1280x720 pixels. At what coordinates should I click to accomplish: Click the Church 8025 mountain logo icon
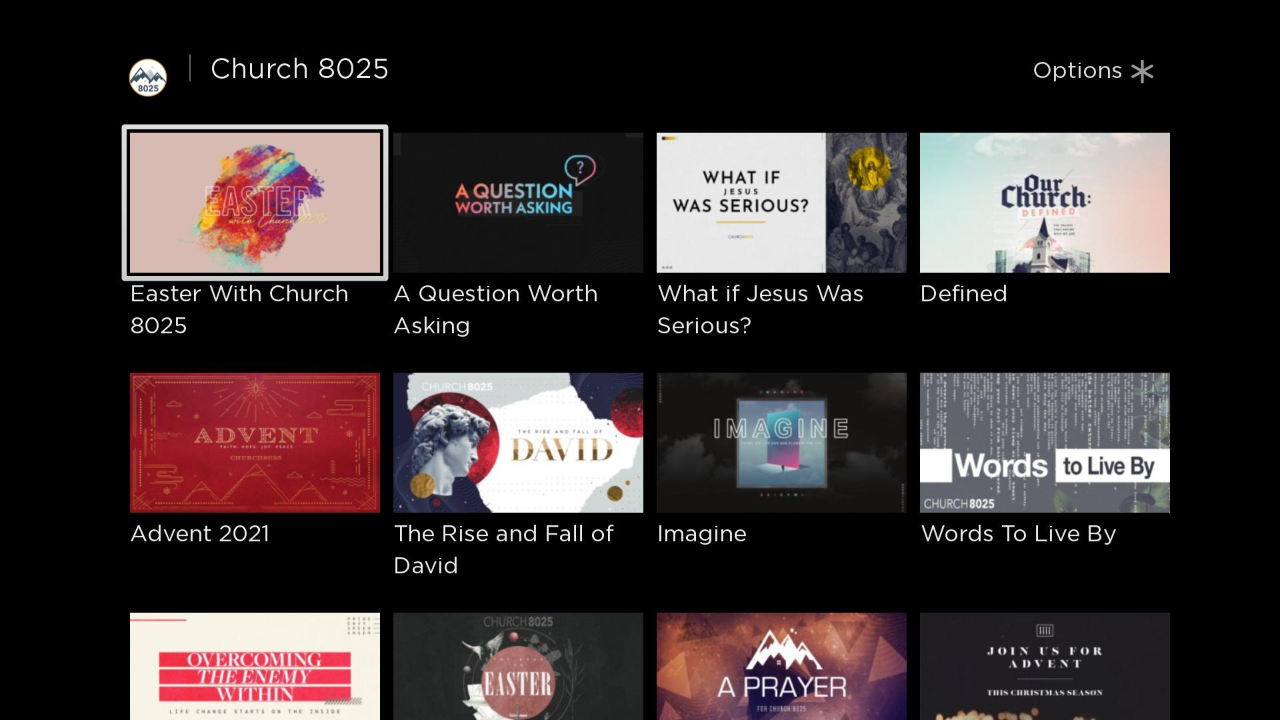pyautogui.click(x=147, y=76)
